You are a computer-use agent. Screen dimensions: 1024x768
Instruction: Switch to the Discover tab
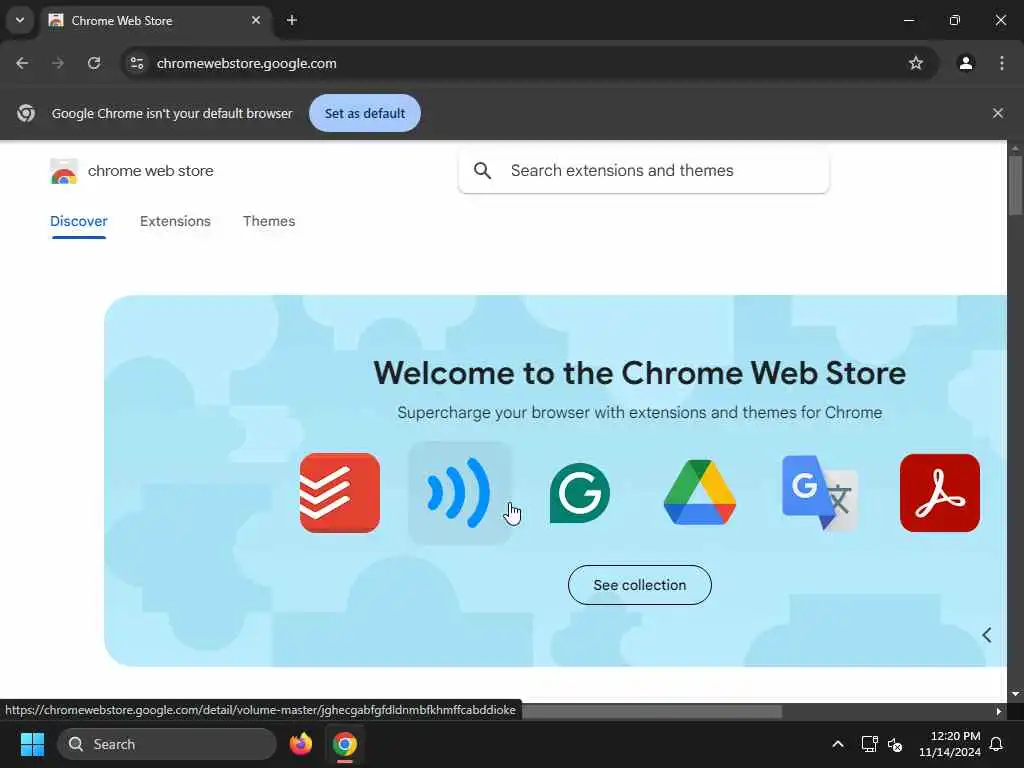coord(78,221)
